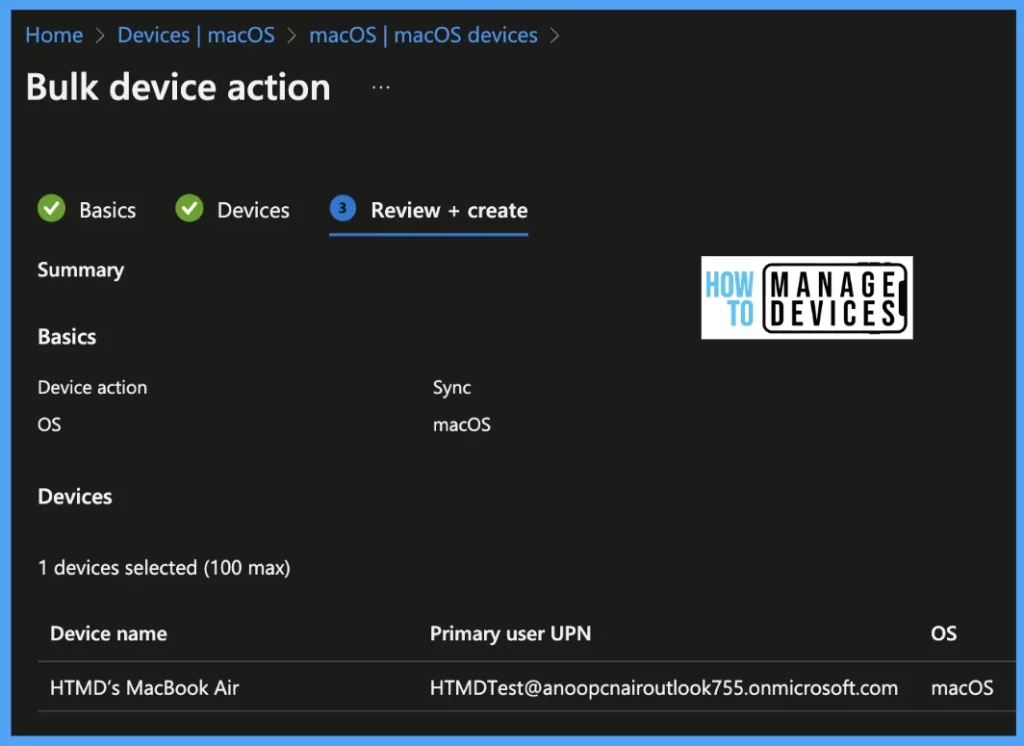1024x746 pixels.
Task: Open macOS | macOS devices breadcrumb
Action: (423, 35)
